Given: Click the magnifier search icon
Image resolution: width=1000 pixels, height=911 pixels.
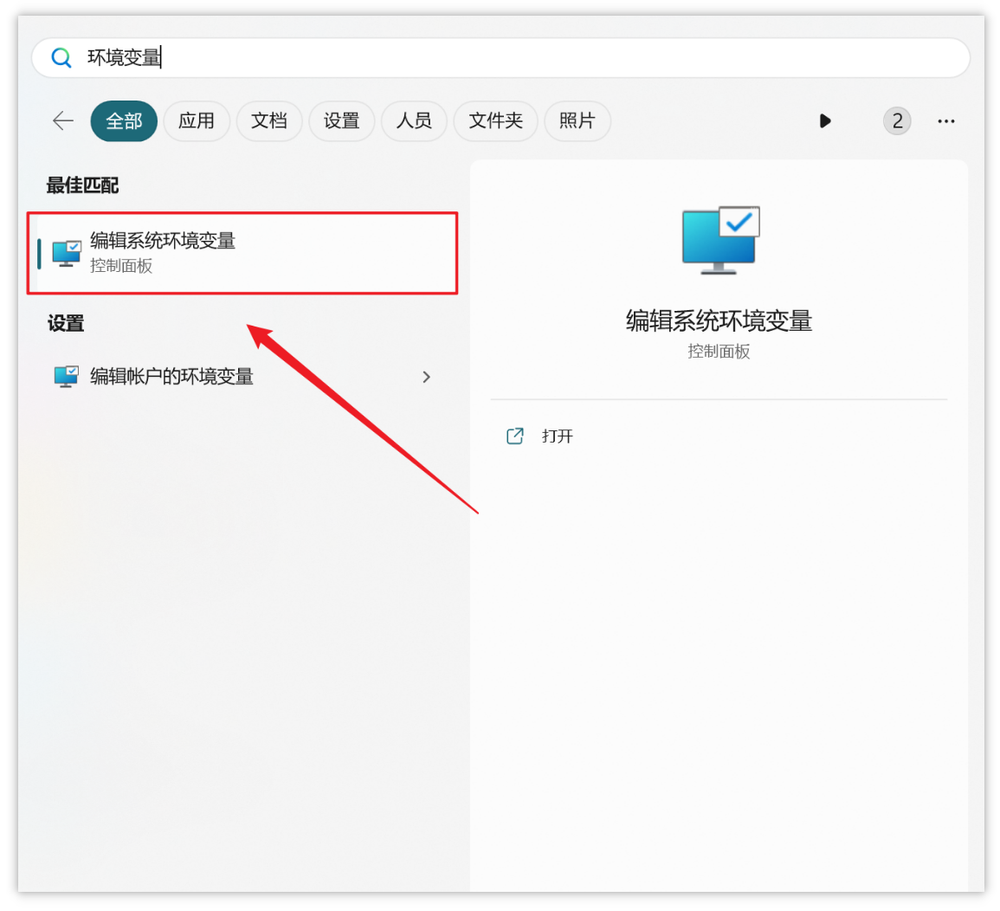Looking at the screenshot, I should 61,57.
